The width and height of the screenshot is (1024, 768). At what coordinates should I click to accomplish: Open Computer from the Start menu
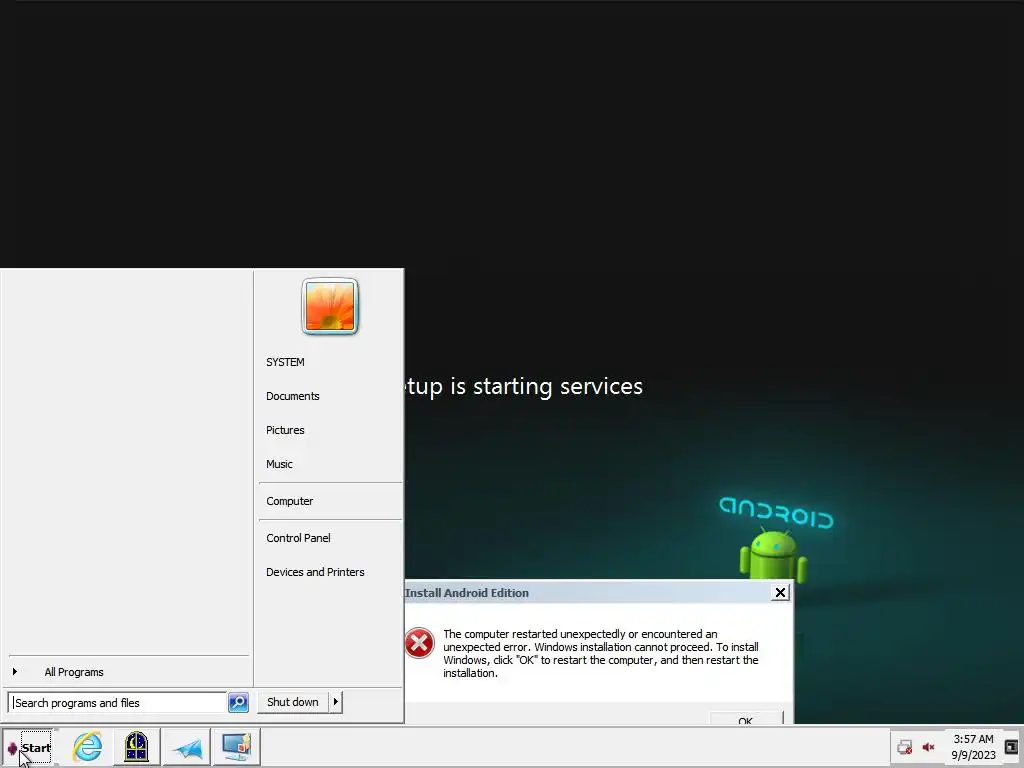pos(289,501)
